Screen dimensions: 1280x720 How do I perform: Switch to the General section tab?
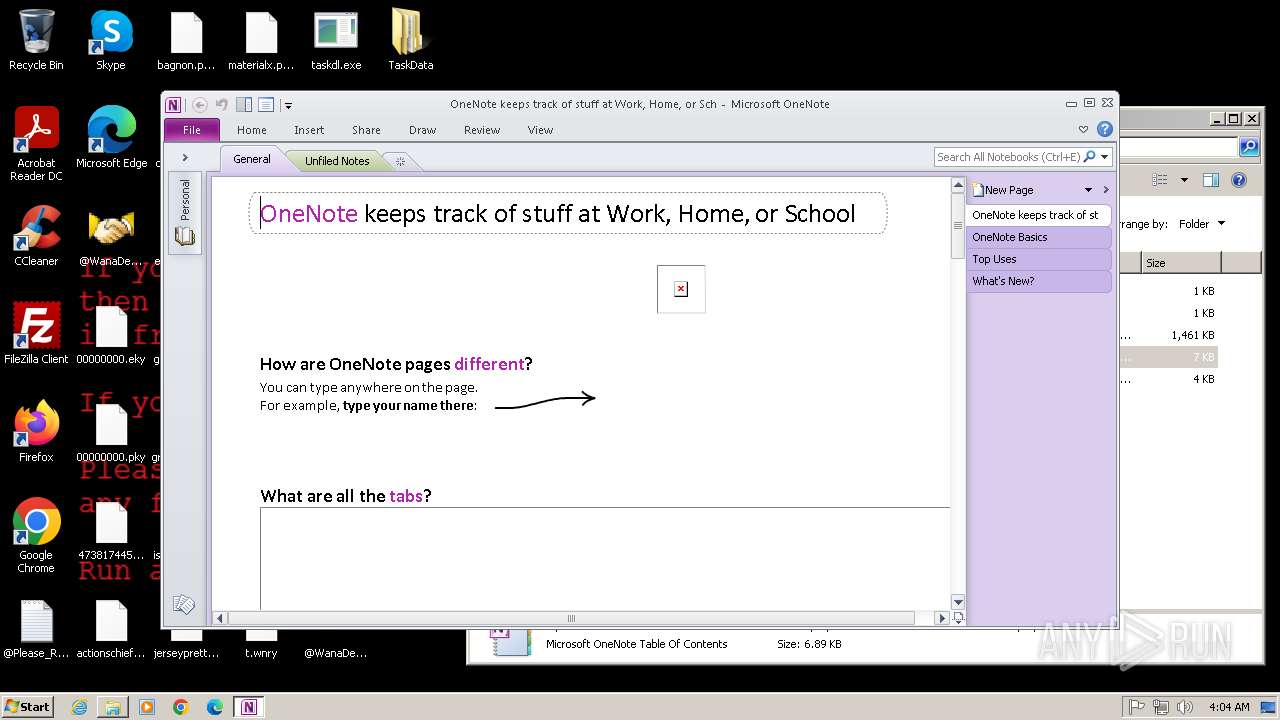click(x=252, y=159)
